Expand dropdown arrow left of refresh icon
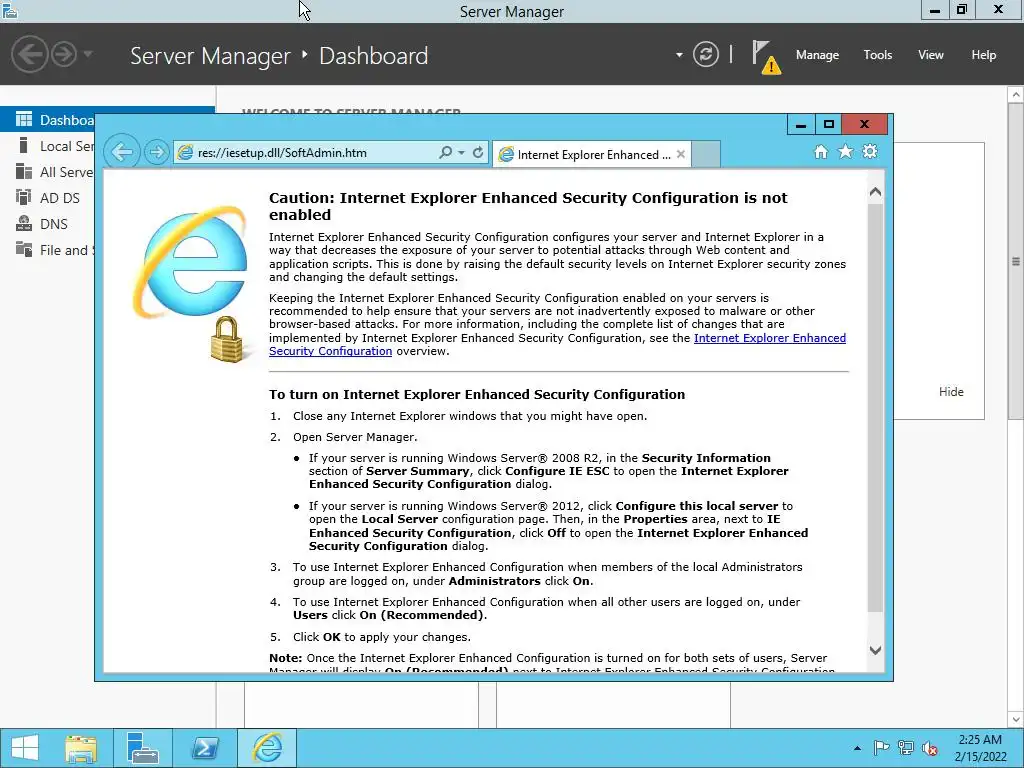This screenshot has height=768, width=1024. point(679,55)
